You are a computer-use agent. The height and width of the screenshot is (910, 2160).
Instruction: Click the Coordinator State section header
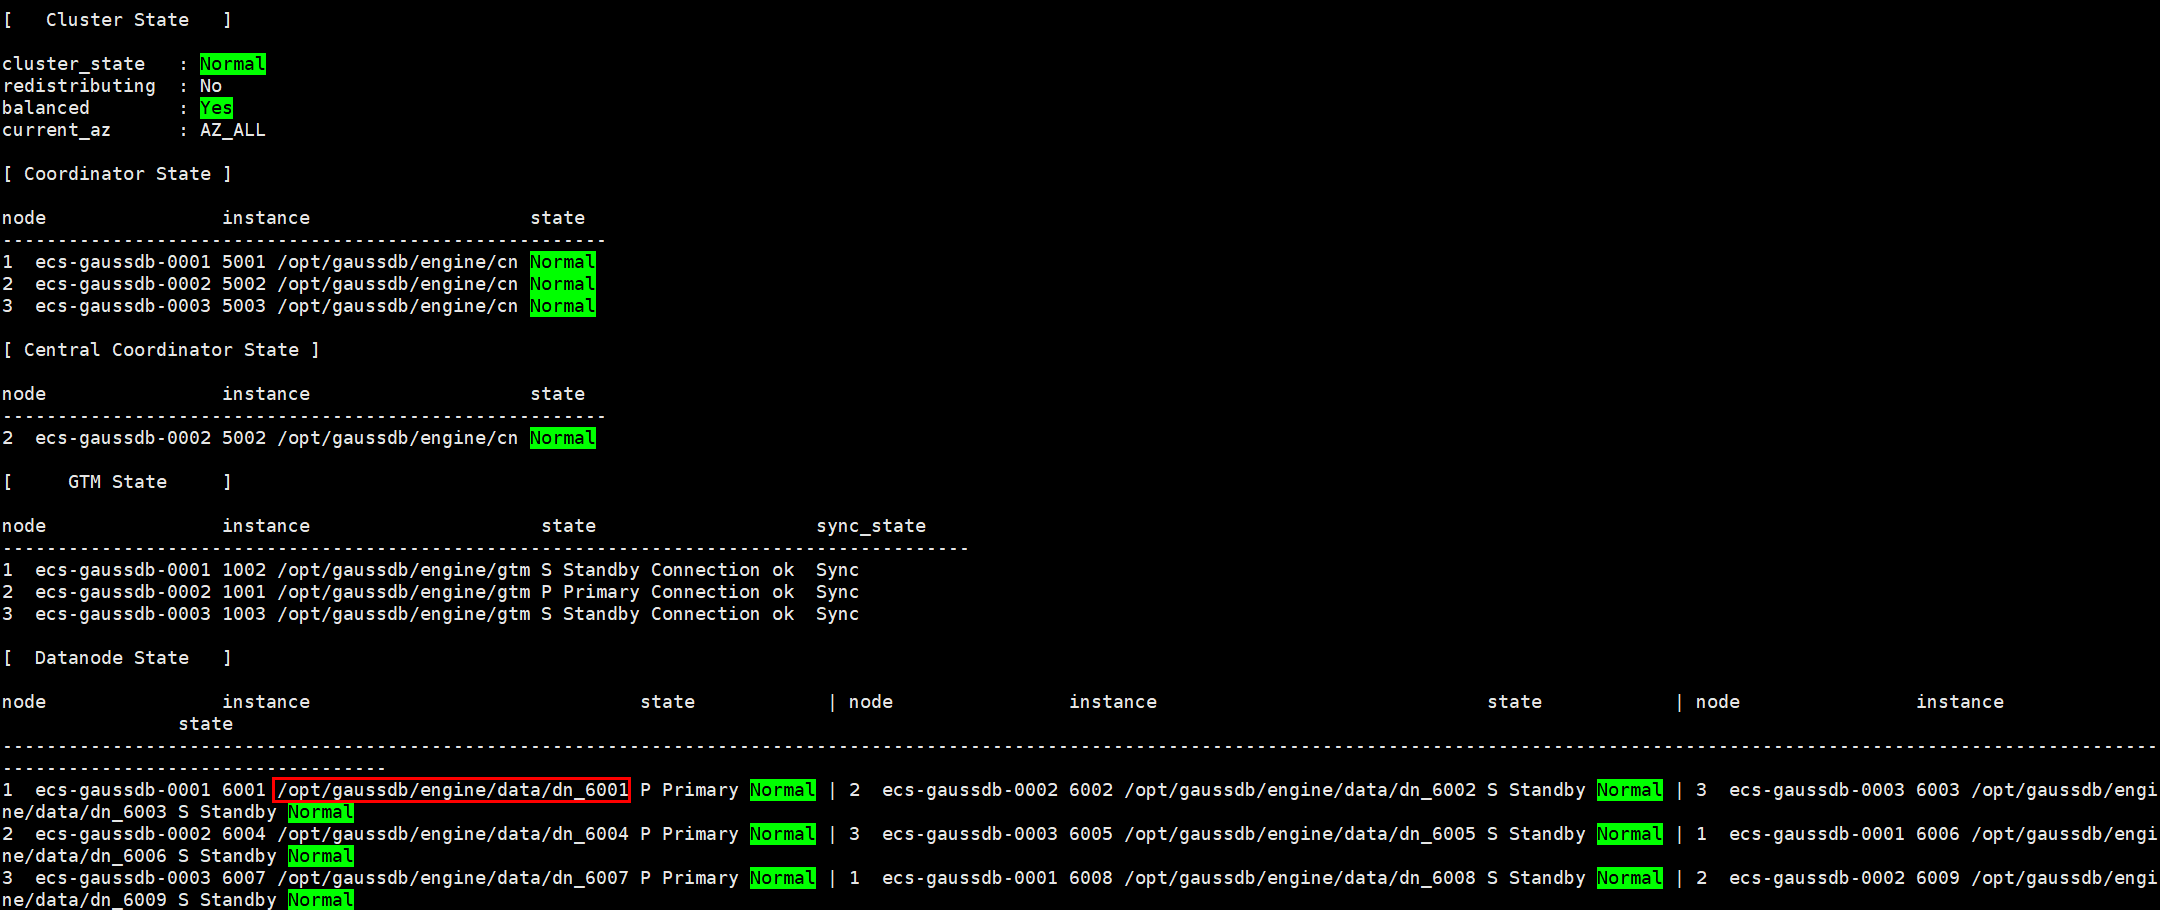pyautogui.click(x=117, y=174)
